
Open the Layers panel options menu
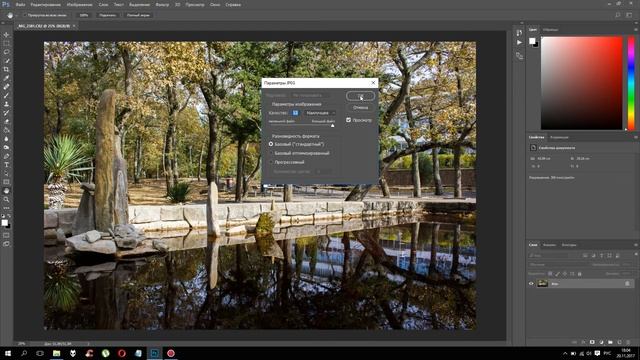[x=636, y=245]
